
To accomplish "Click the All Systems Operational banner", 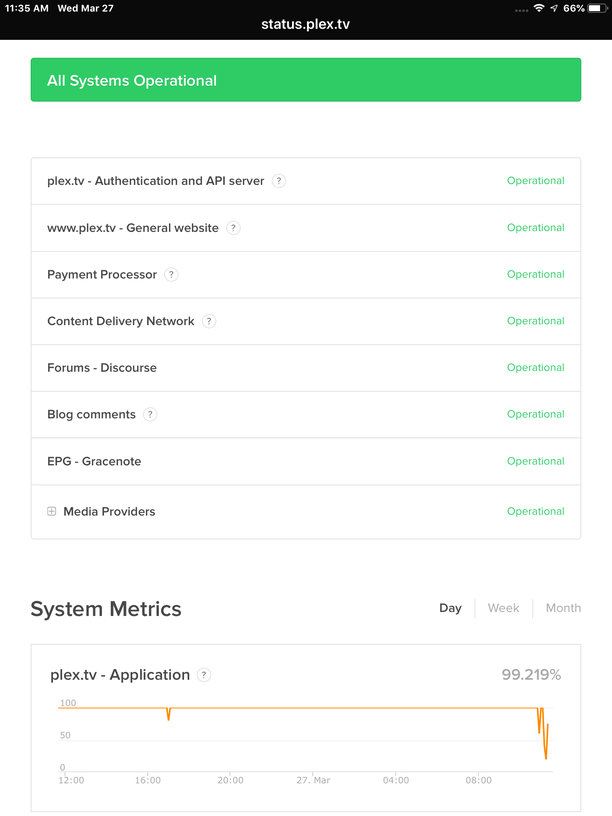I will click(306, 80).
